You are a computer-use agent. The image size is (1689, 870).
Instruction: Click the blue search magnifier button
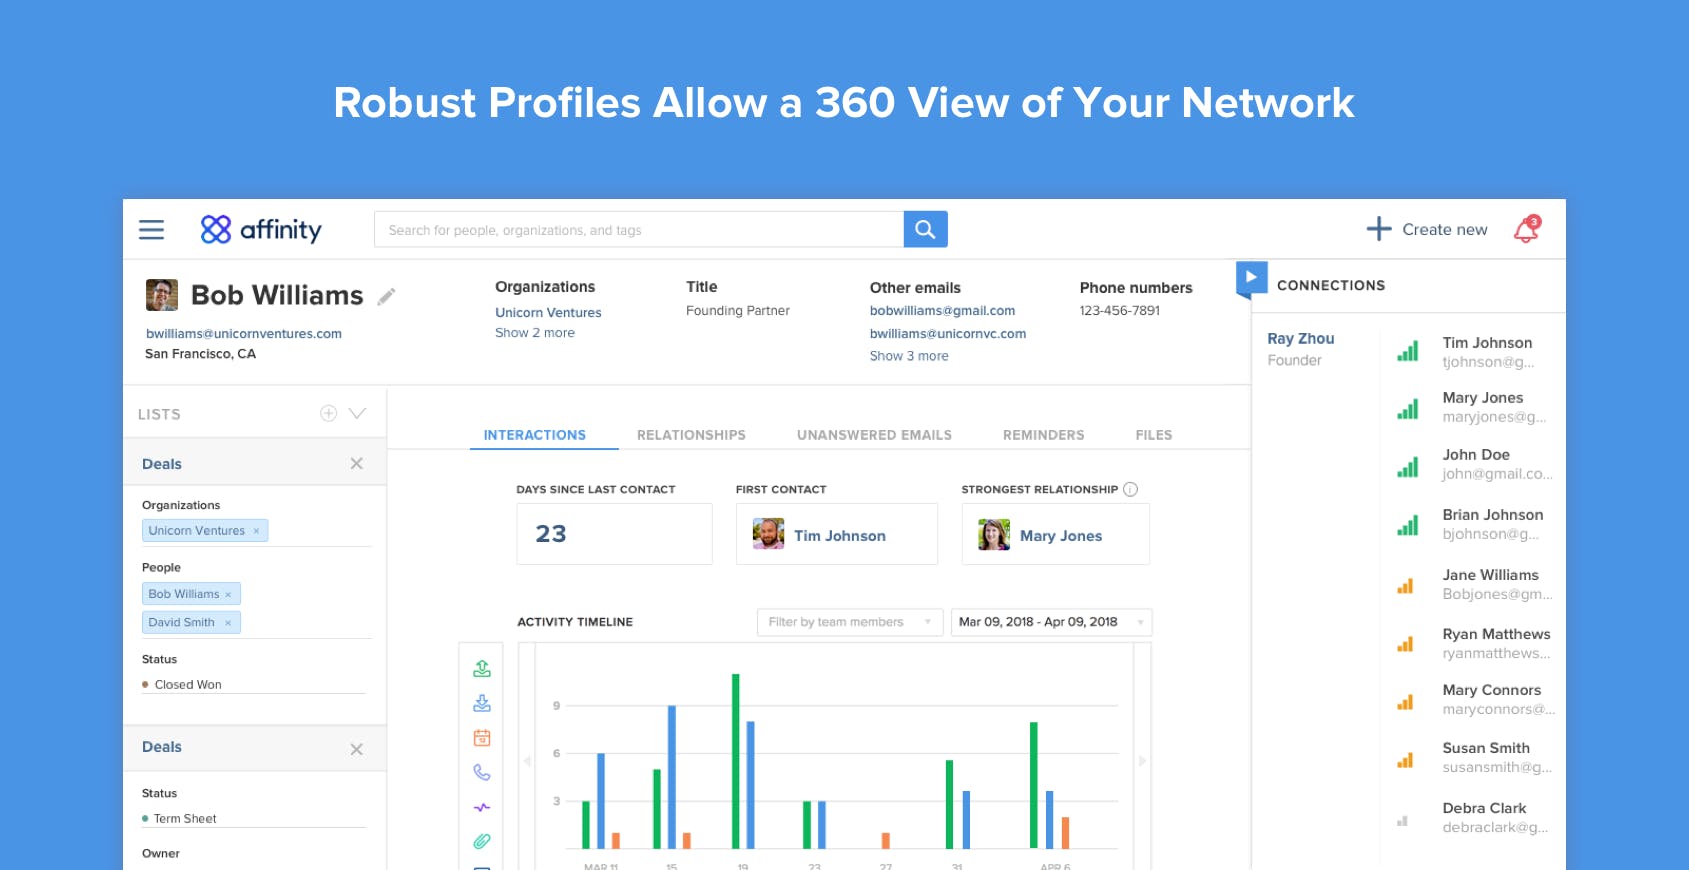pos(925,229)
